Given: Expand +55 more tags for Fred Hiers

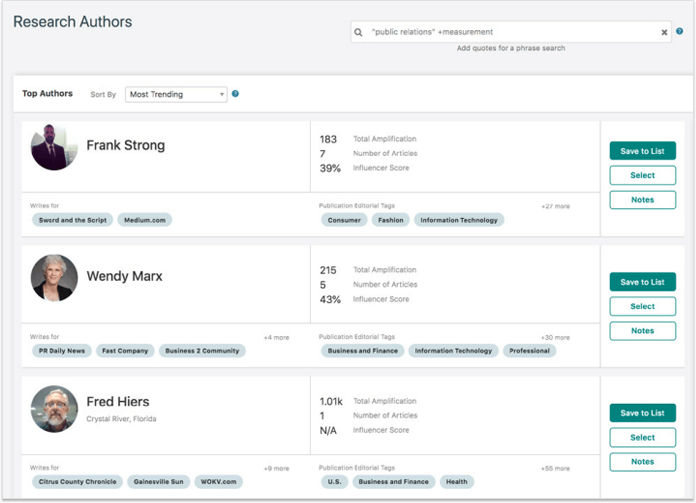Looking at the screenshot, I should pyautogui.click(x=555, y=469).
